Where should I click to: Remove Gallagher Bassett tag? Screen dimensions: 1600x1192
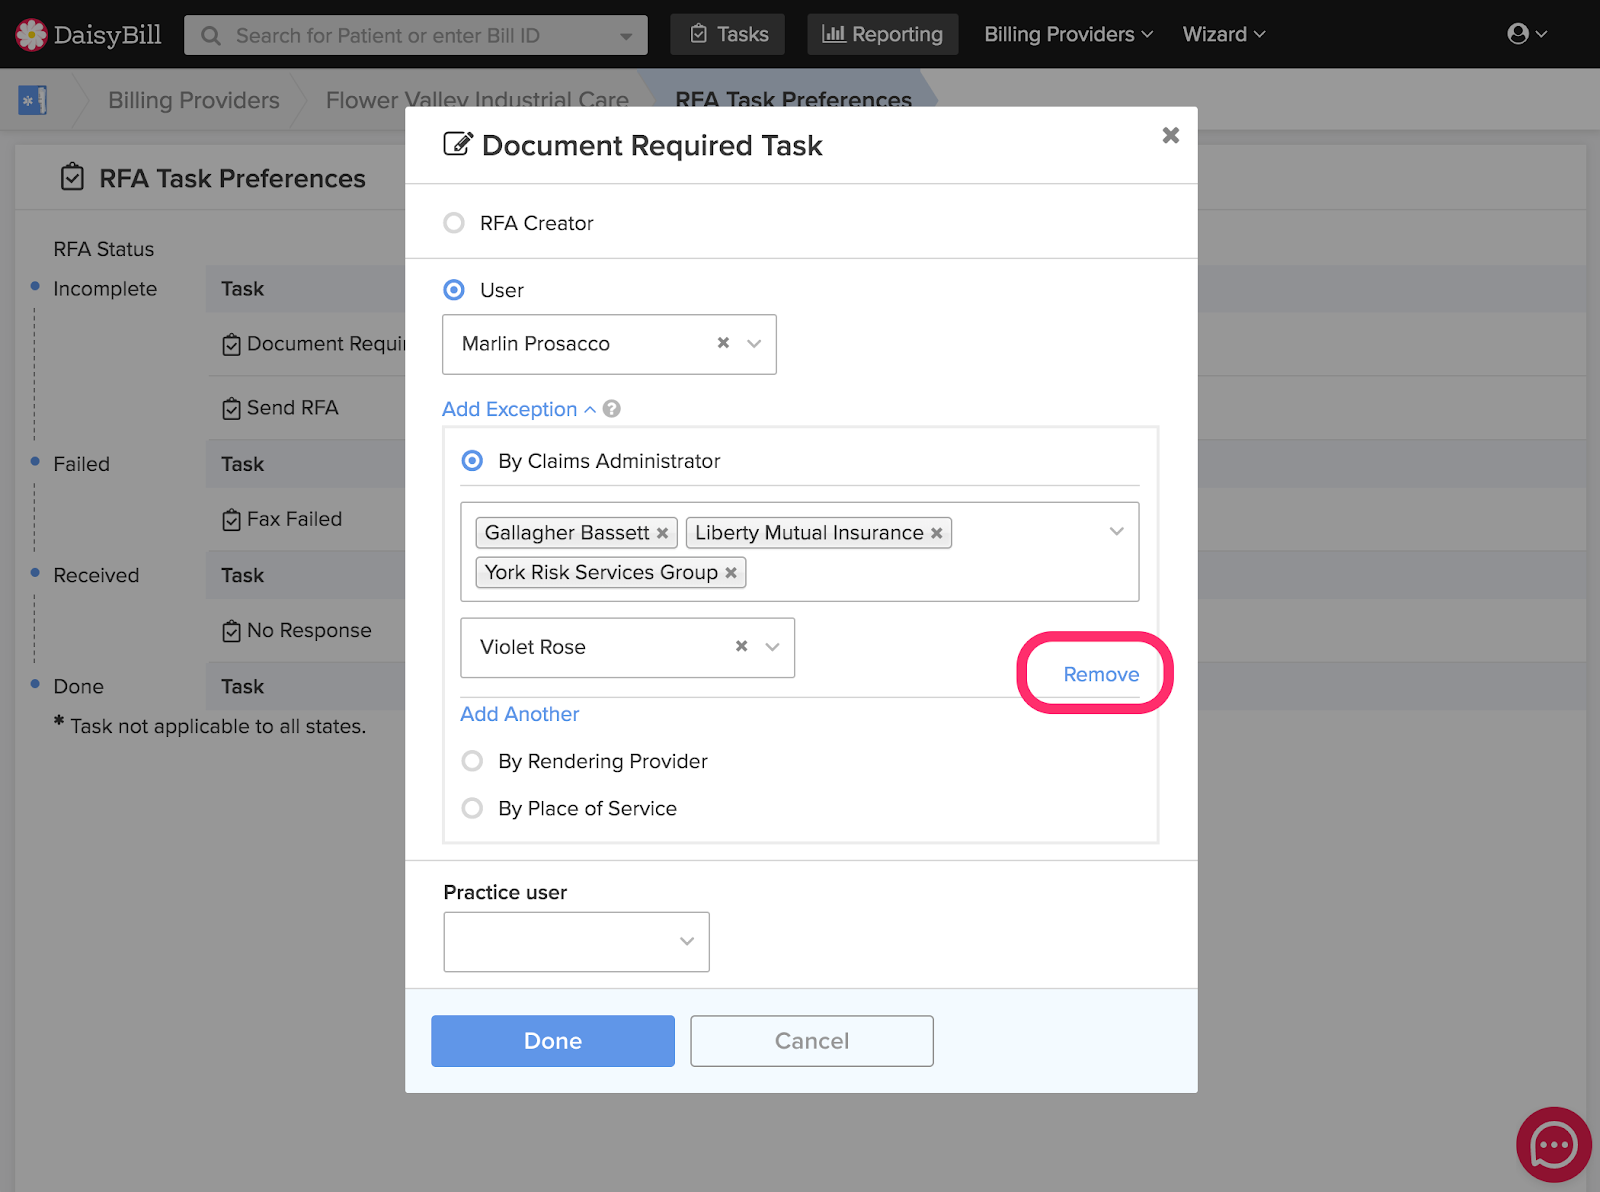click(x=662, y=533)
